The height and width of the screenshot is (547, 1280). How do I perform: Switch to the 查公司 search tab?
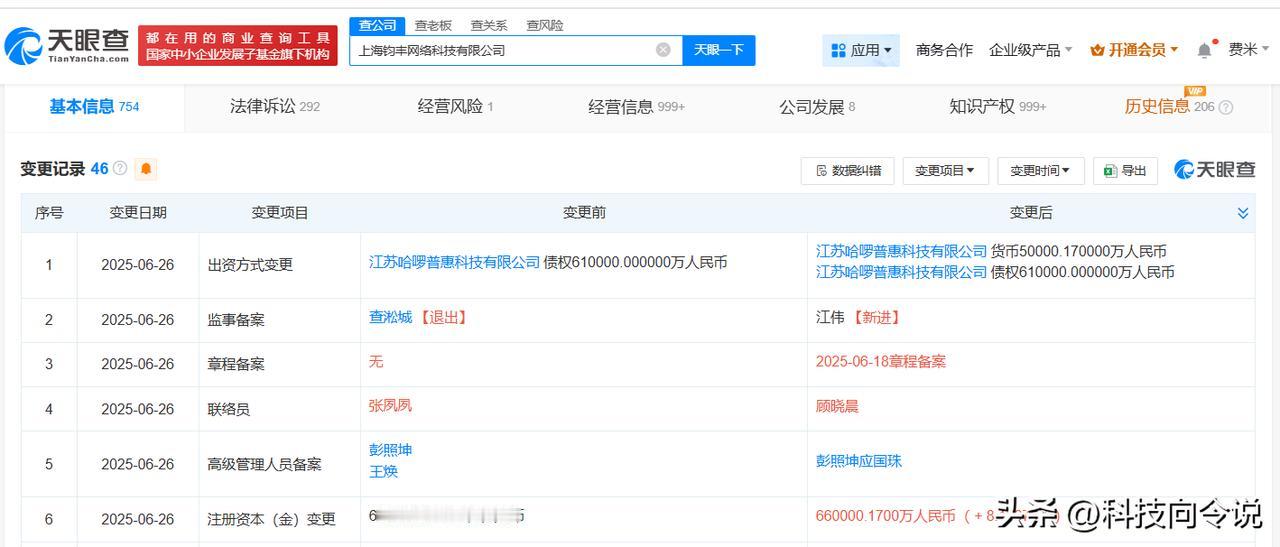tap(378, 26)
